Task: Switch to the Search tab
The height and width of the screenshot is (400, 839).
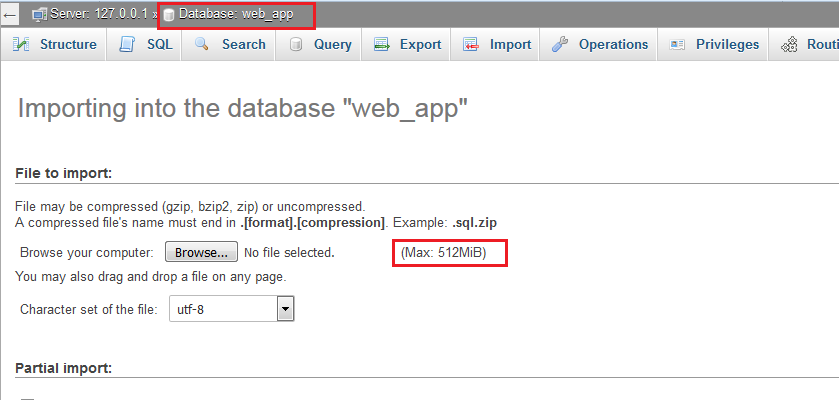Action: click(230, 44)
